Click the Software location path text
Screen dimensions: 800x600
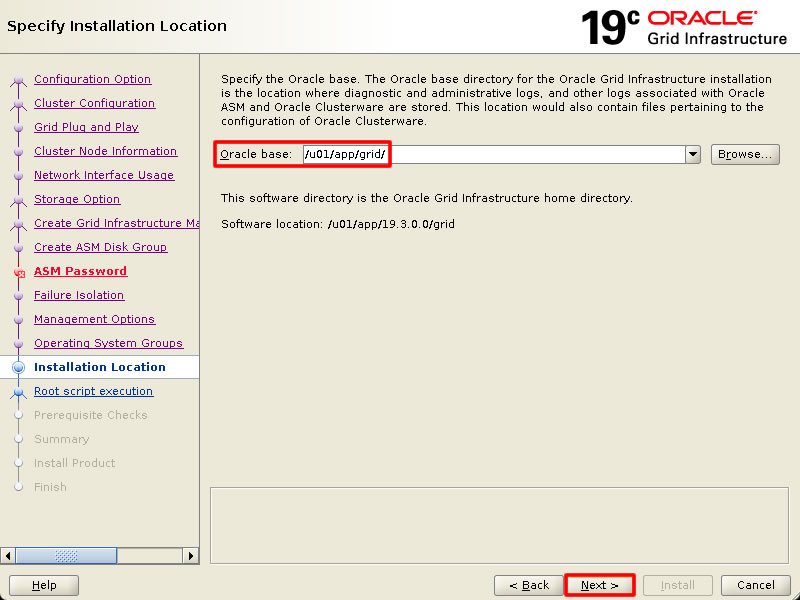pos(391,224)
